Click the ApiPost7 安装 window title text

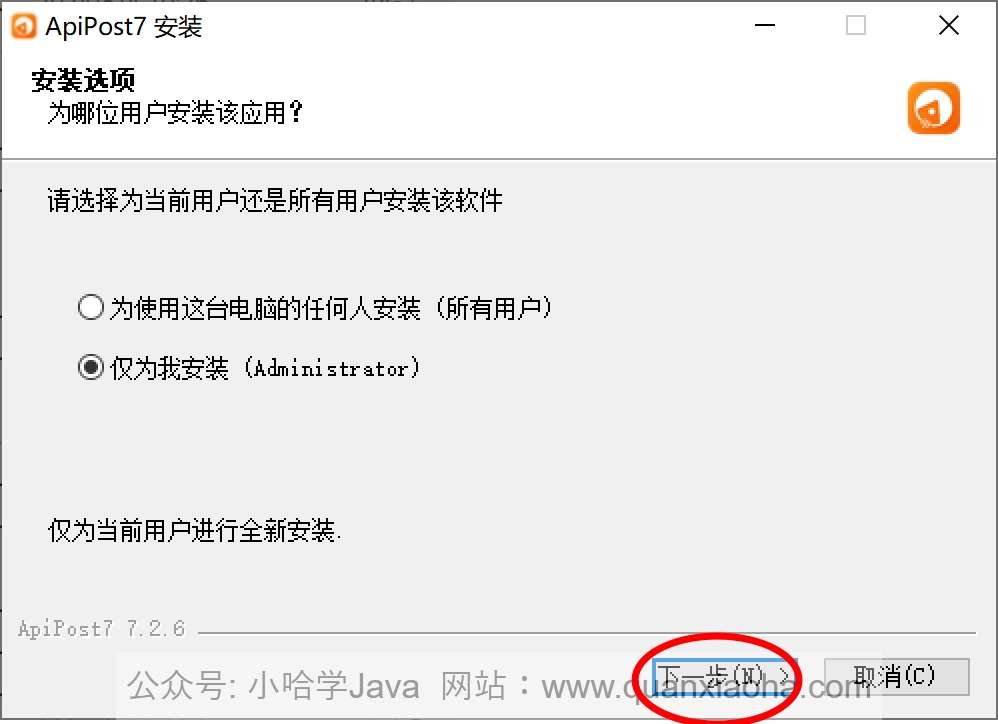pyautogui.click(x=123, y=27)
